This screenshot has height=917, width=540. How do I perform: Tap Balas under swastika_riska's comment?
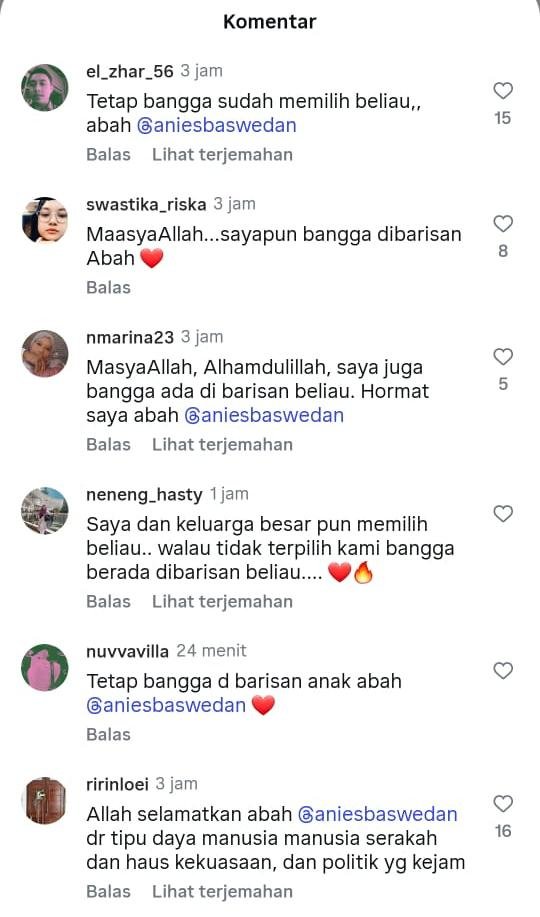[108, 287]
